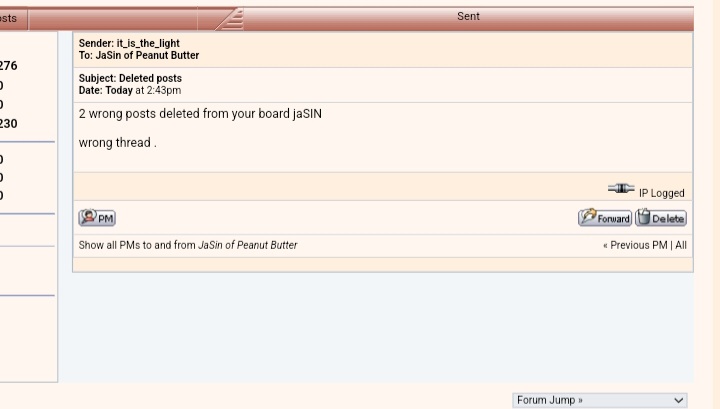Forward this private message
This screenshot has height=409, width=720.
(x=604, y=218)
